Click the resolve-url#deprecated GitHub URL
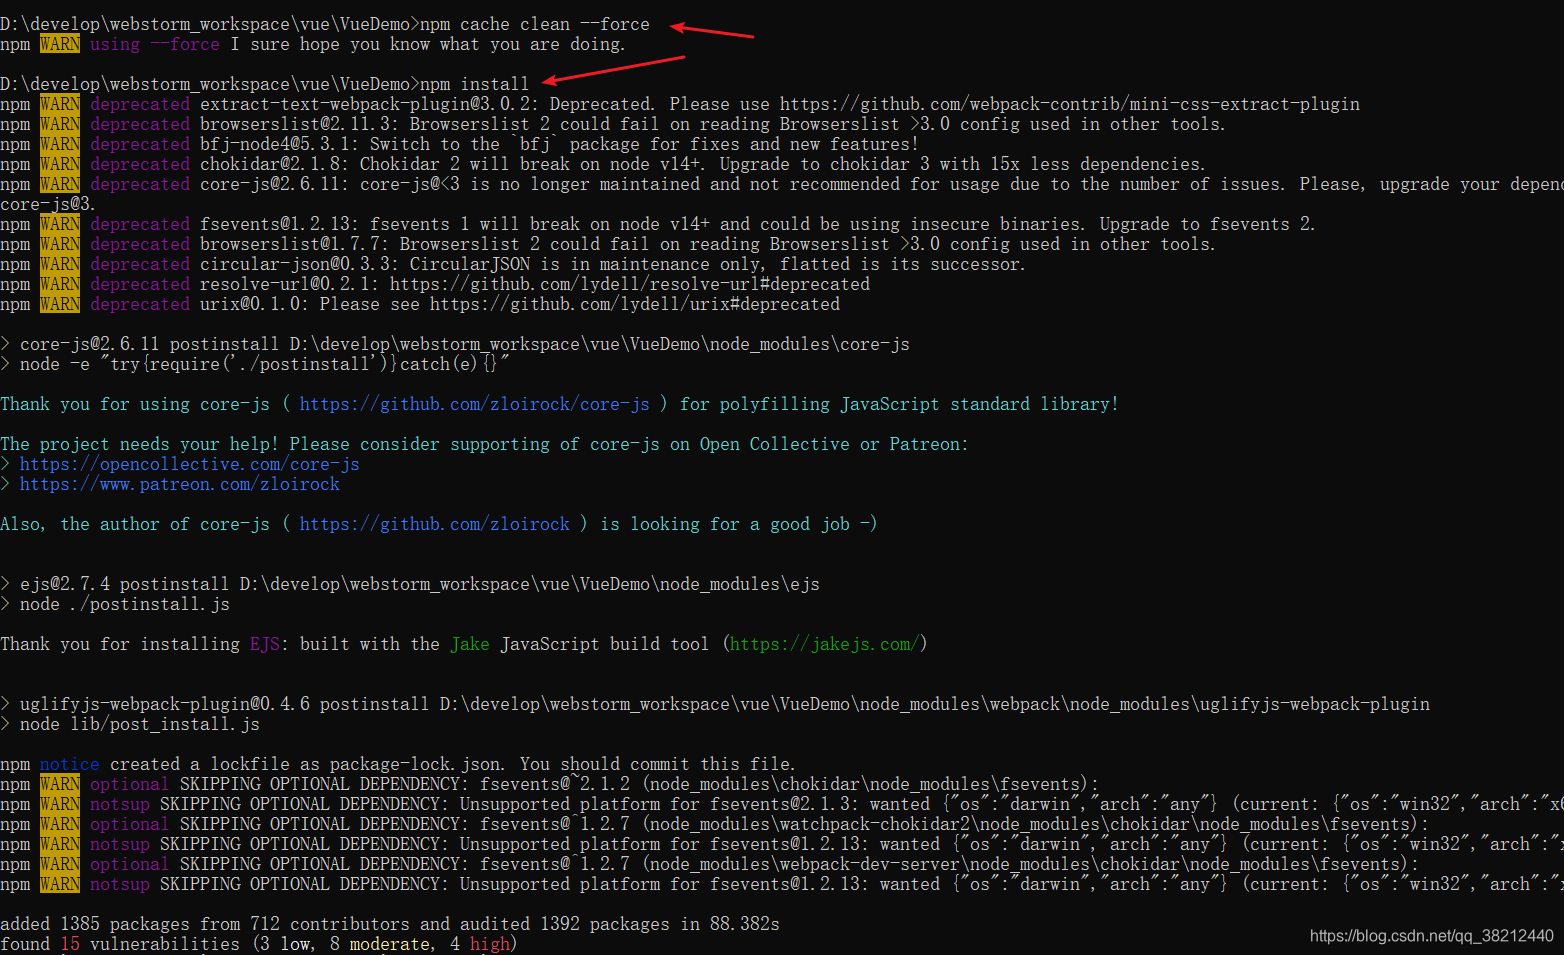This screenshot has width=1564, height=955. (630, 284)
